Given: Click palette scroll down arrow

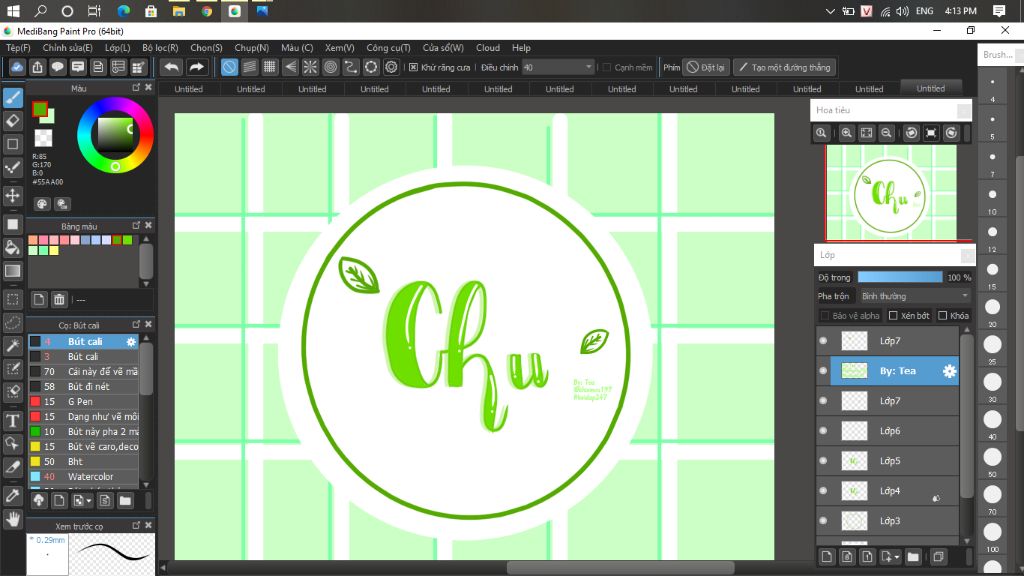Looking at the screenshot, I should point(146,284).
